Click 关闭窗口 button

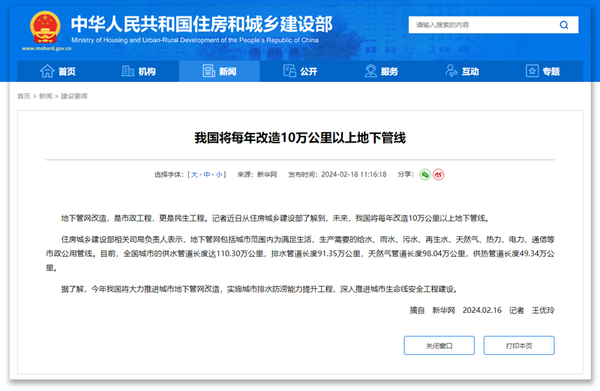point(439,345)
